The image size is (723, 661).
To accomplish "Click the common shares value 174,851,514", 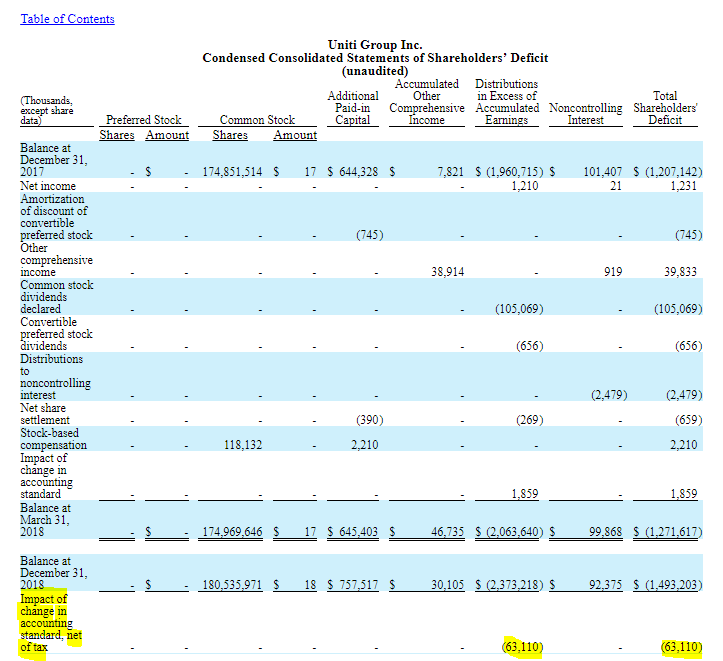I will 232,172.
